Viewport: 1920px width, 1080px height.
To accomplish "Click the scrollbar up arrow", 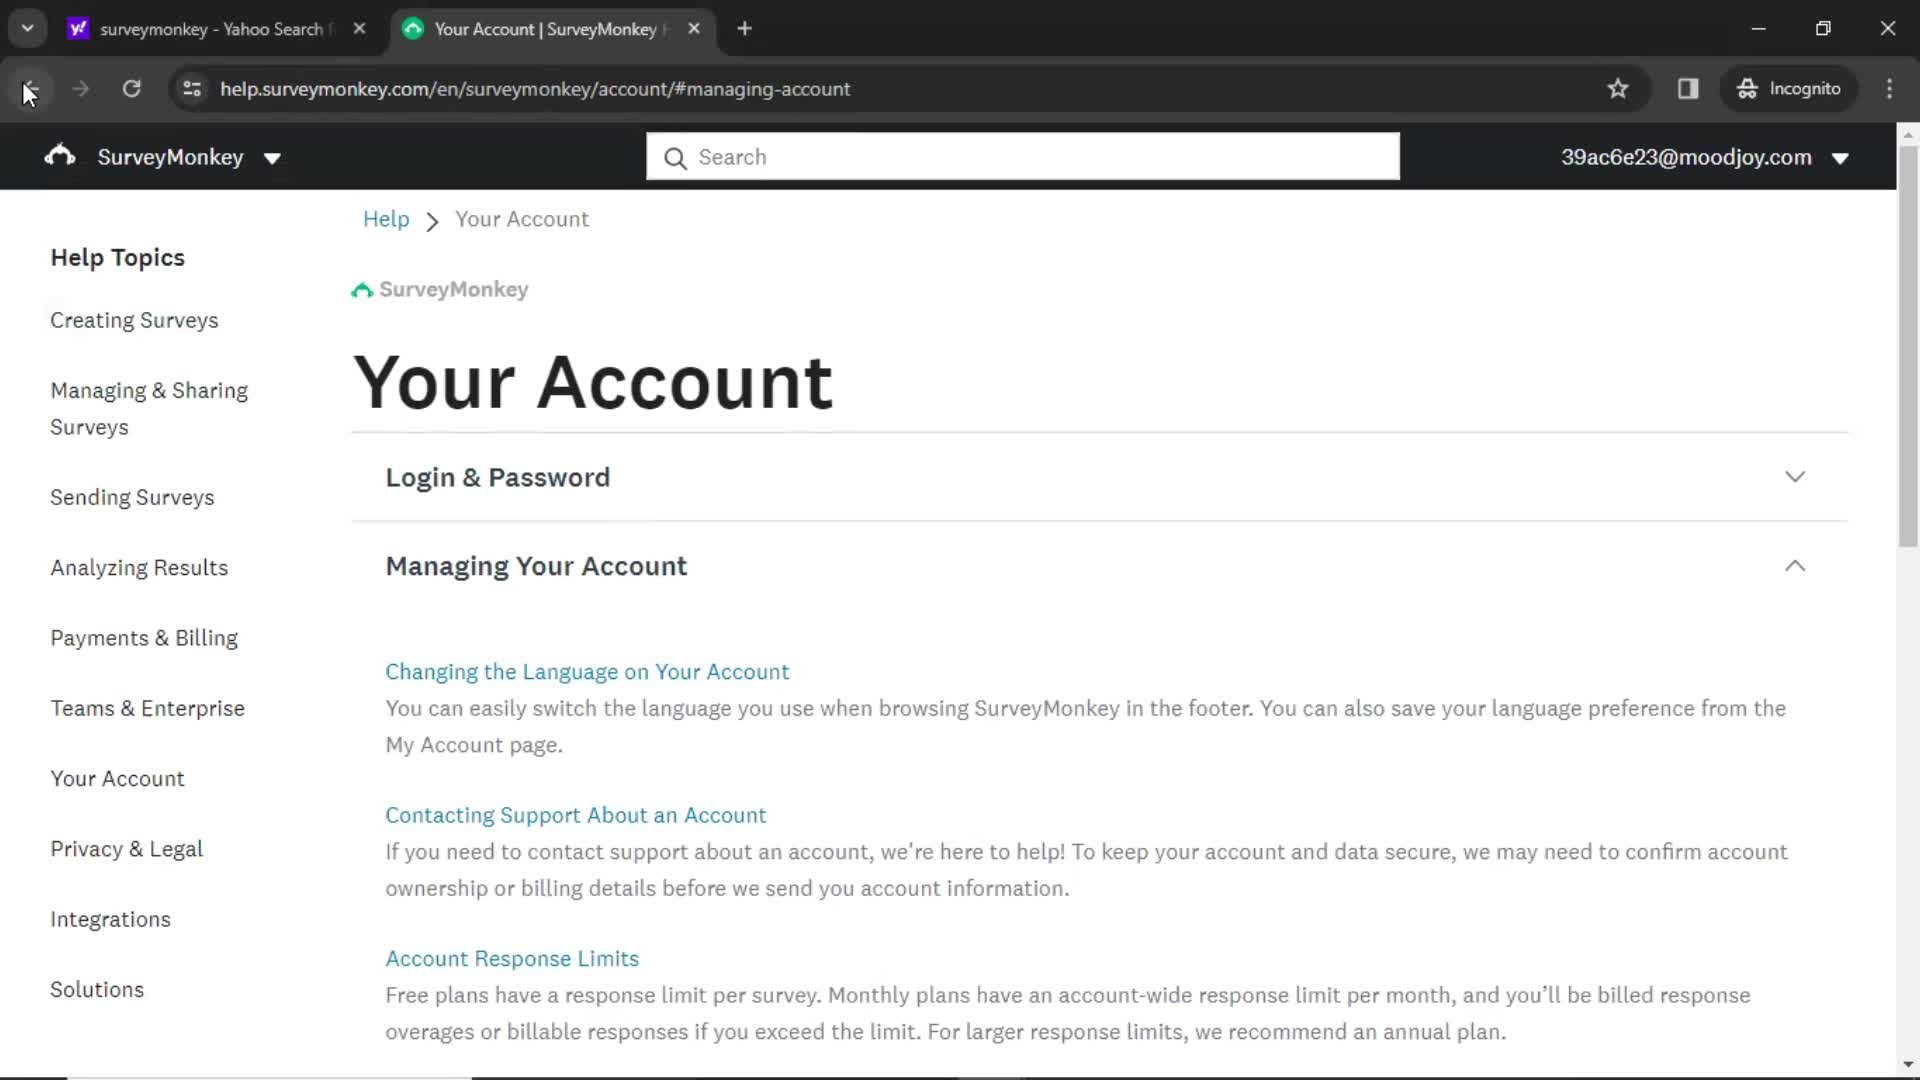I will [x=1908, y=134].
